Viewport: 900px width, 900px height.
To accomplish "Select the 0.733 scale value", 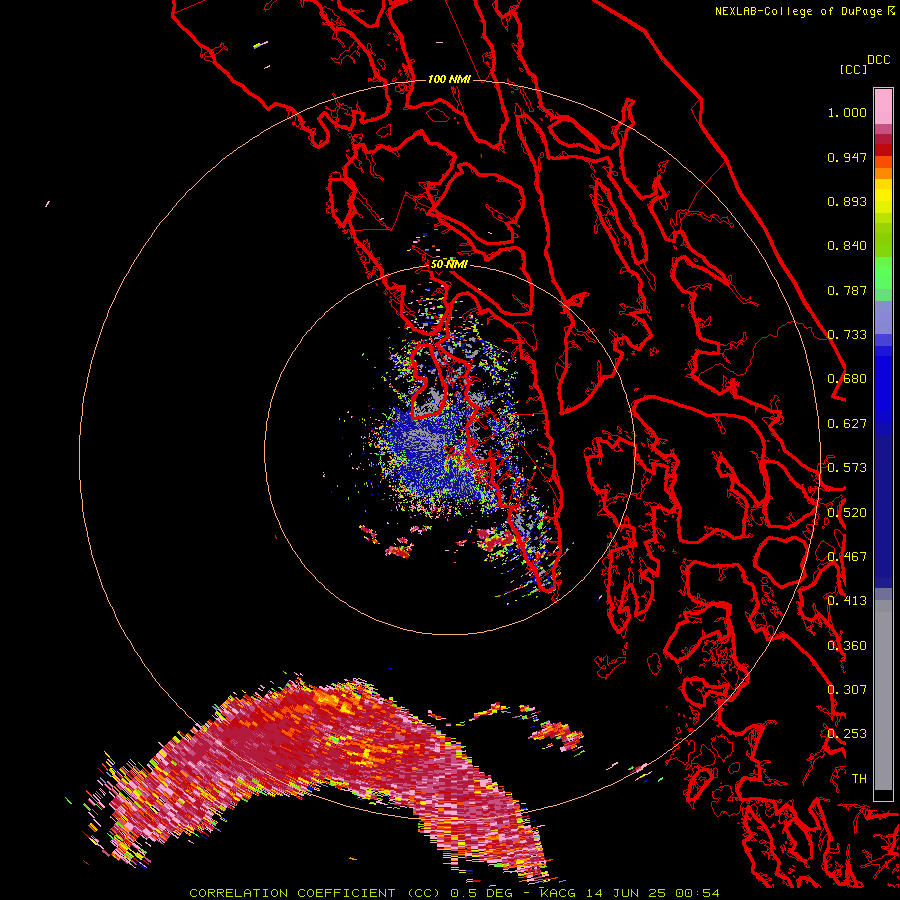I will 847,335.
